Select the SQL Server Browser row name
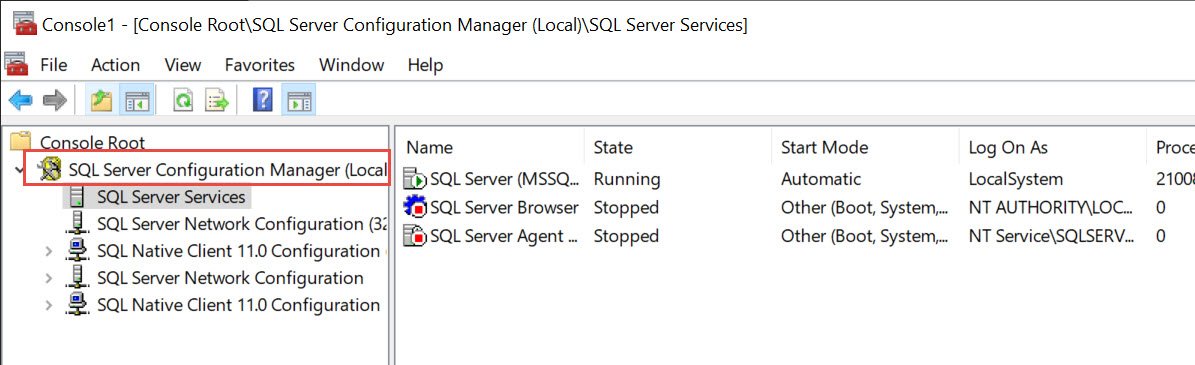 pos(505,207)
